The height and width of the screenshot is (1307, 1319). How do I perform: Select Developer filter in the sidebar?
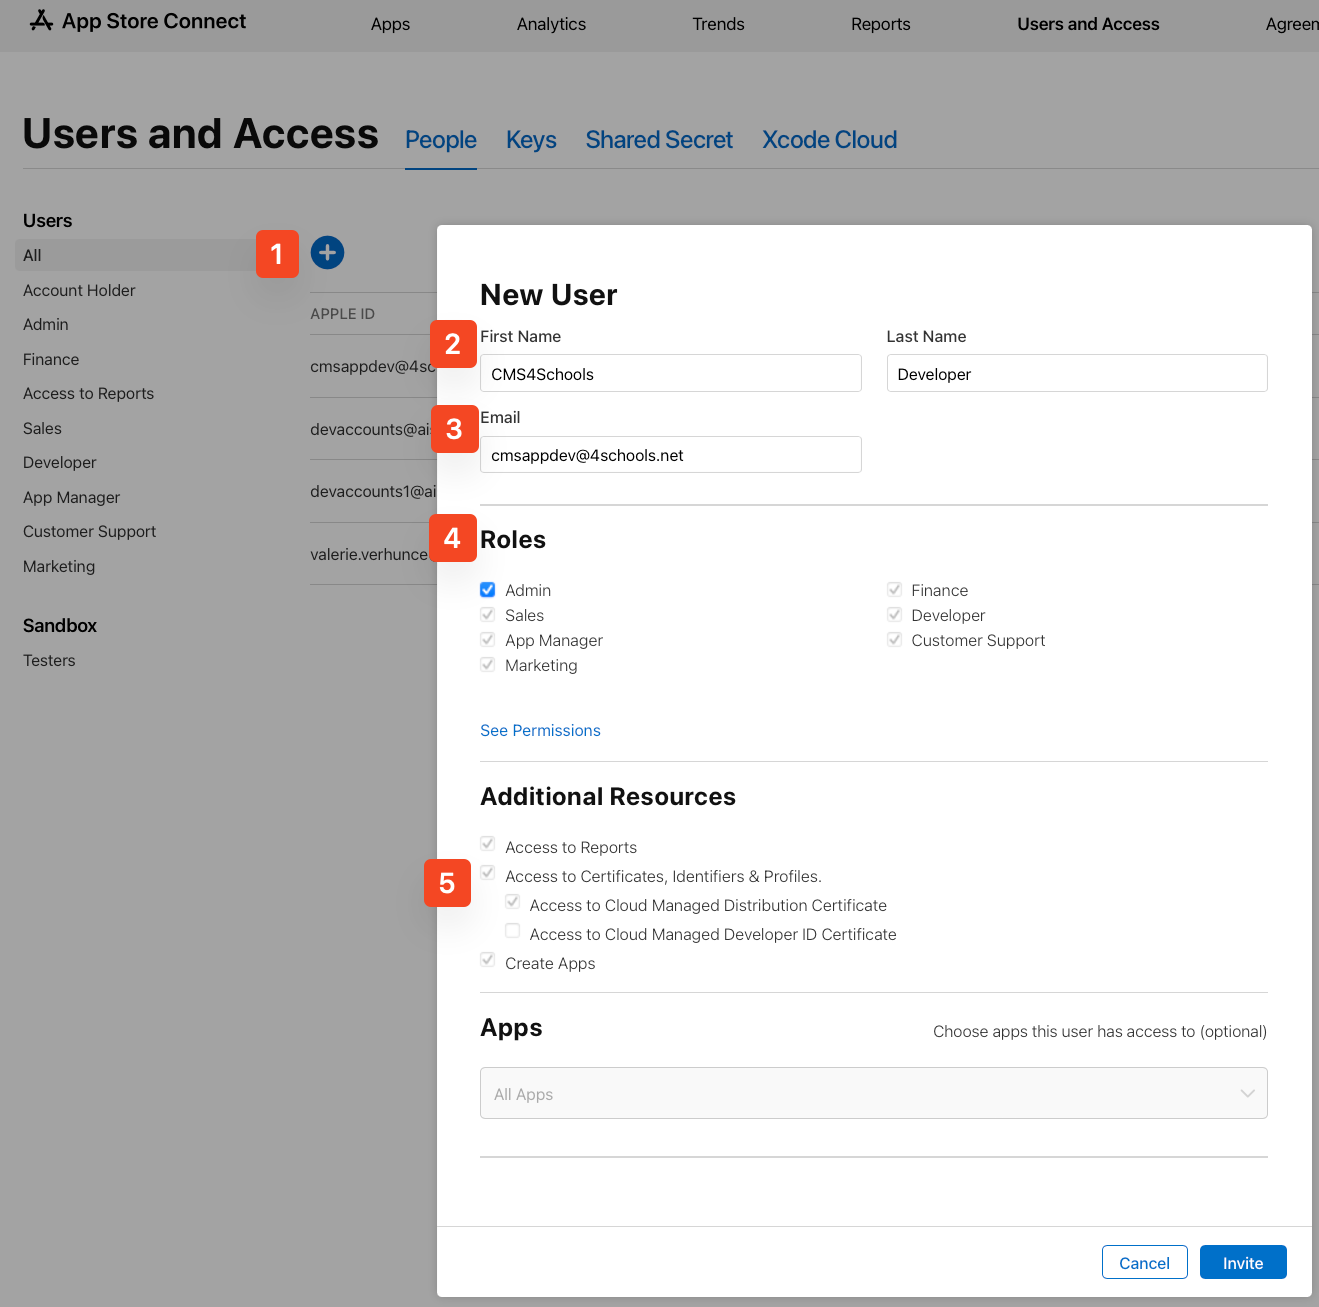point(60,463)
